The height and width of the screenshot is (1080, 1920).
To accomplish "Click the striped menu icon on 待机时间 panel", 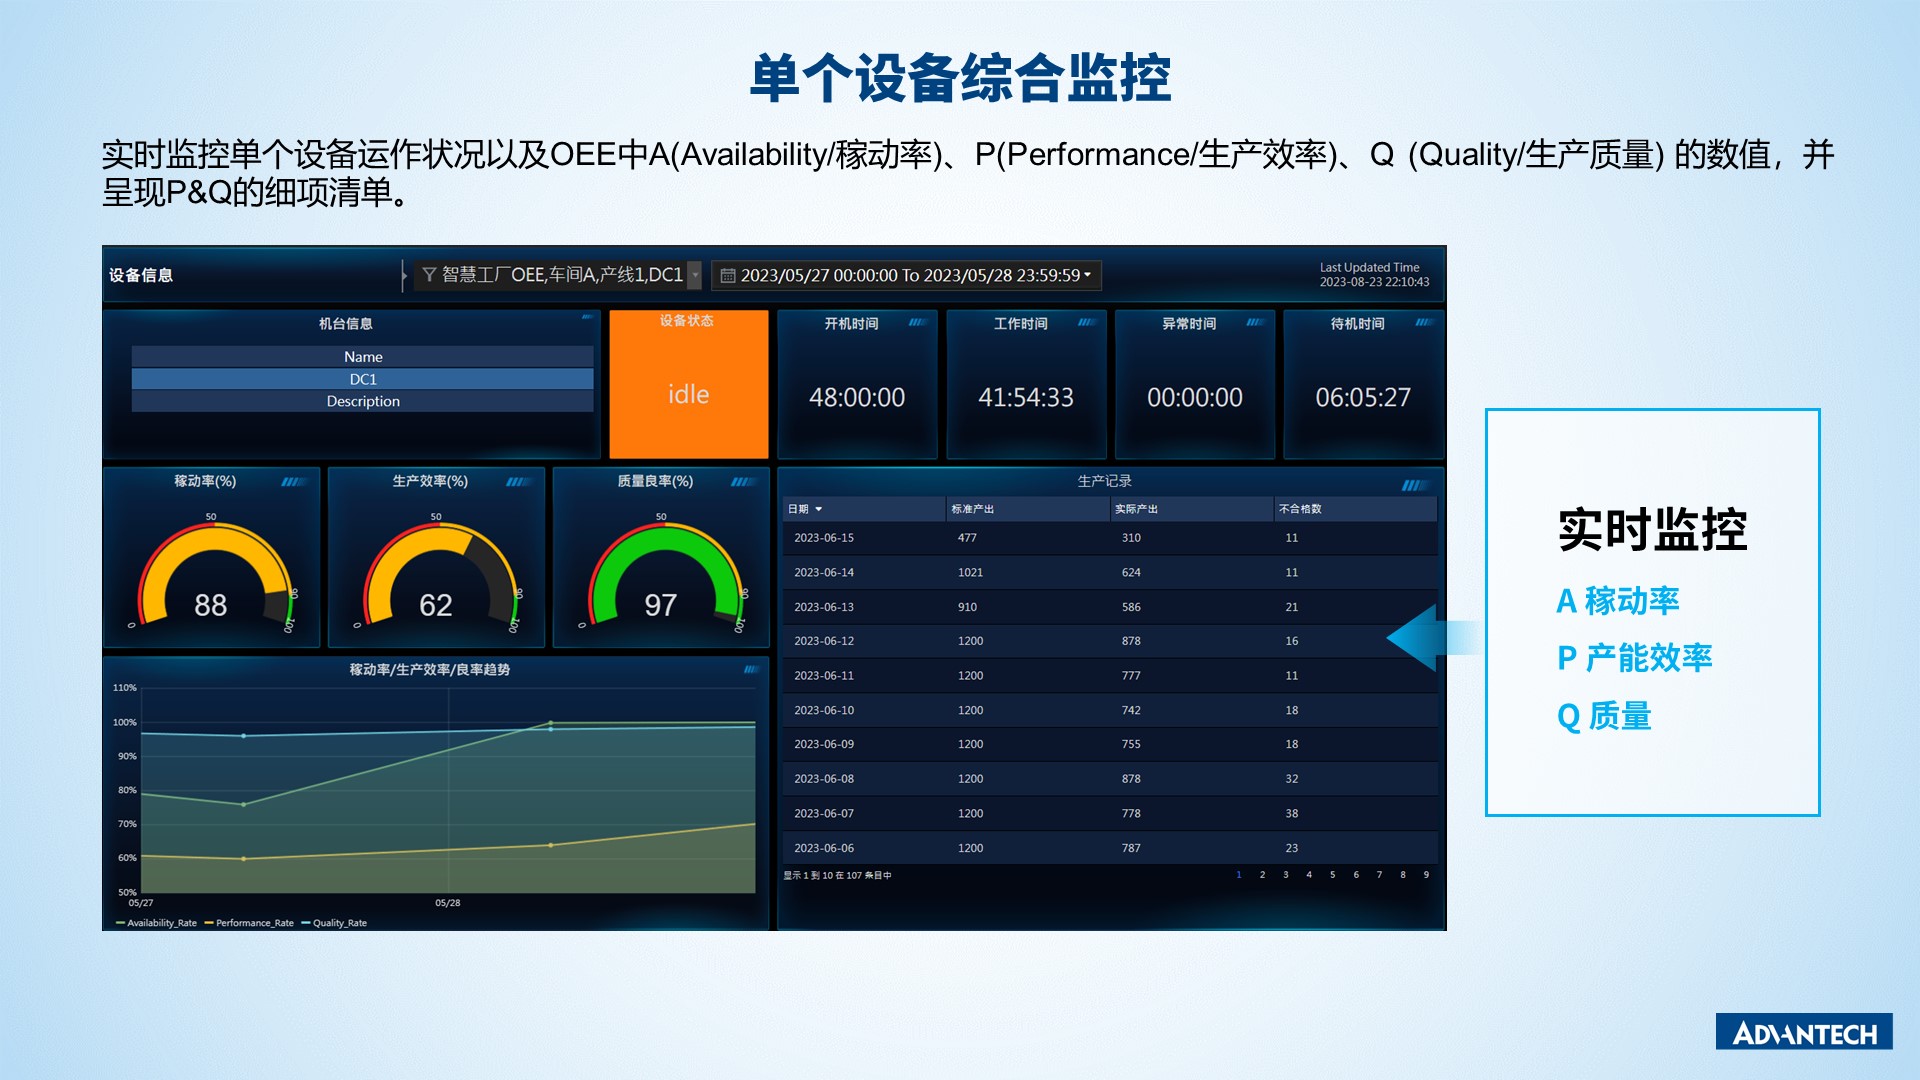I will [1424, 322].
